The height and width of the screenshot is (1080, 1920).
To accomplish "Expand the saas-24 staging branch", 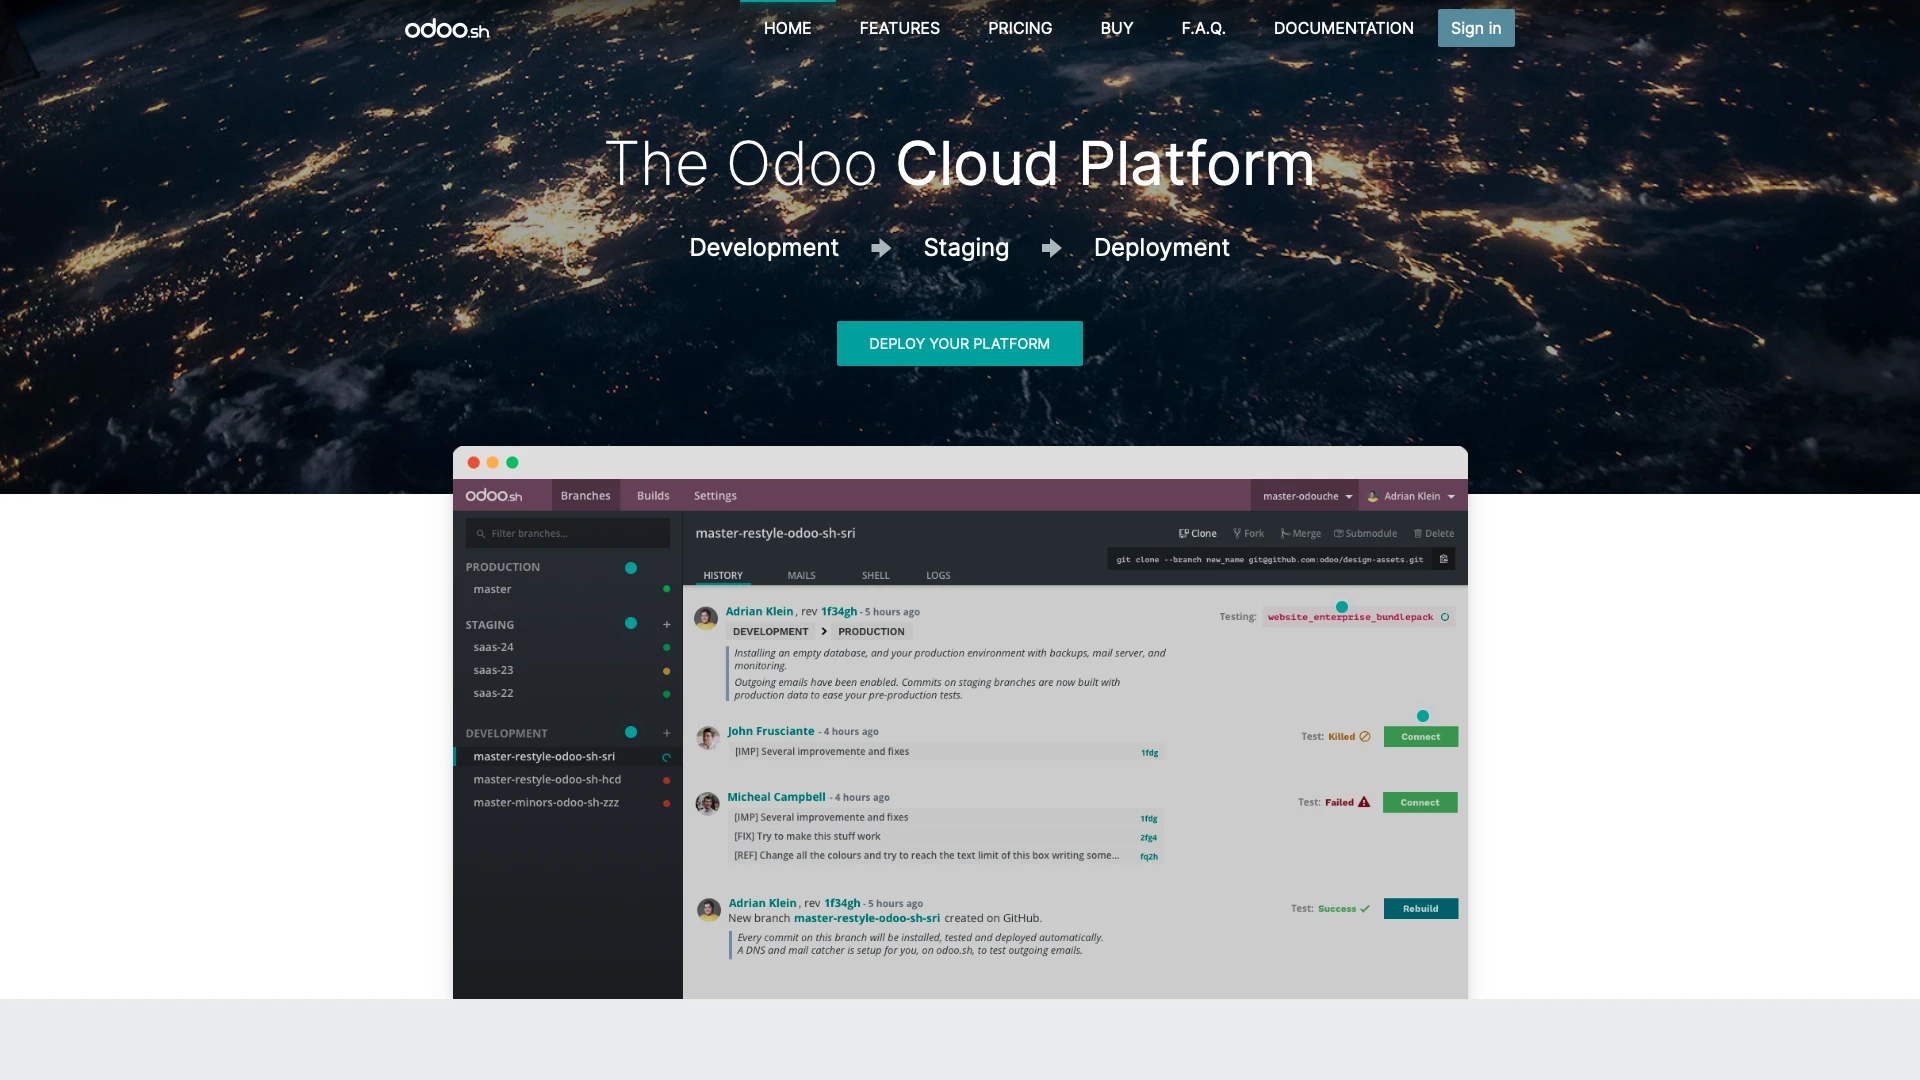I will coord(492,646).
